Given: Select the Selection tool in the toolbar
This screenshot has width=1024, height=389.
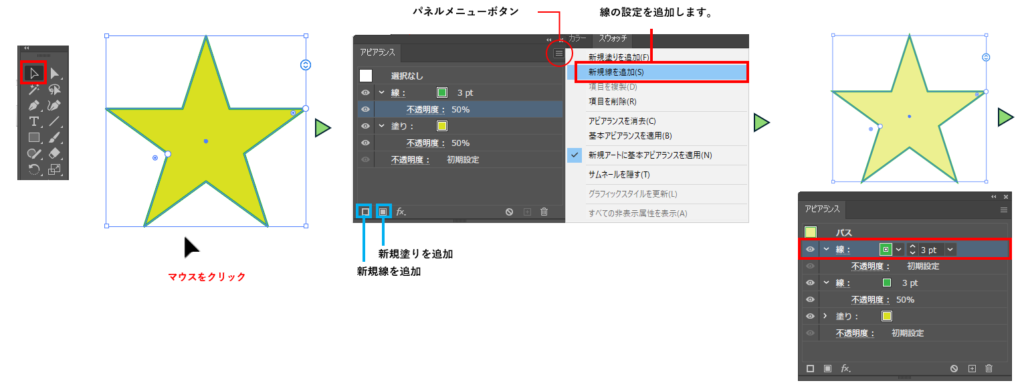Looking at the screenshot, I should (x=33, y=72).
